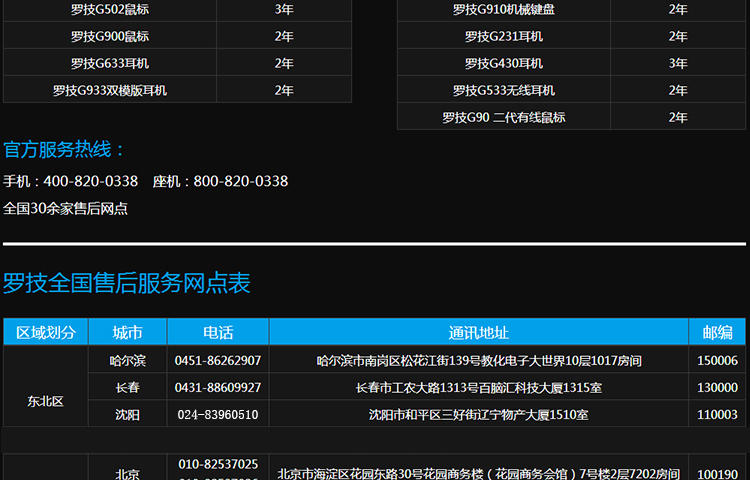
Task: Click mobile hotline number 400-820-0338
Action: [x=91, y=182]
